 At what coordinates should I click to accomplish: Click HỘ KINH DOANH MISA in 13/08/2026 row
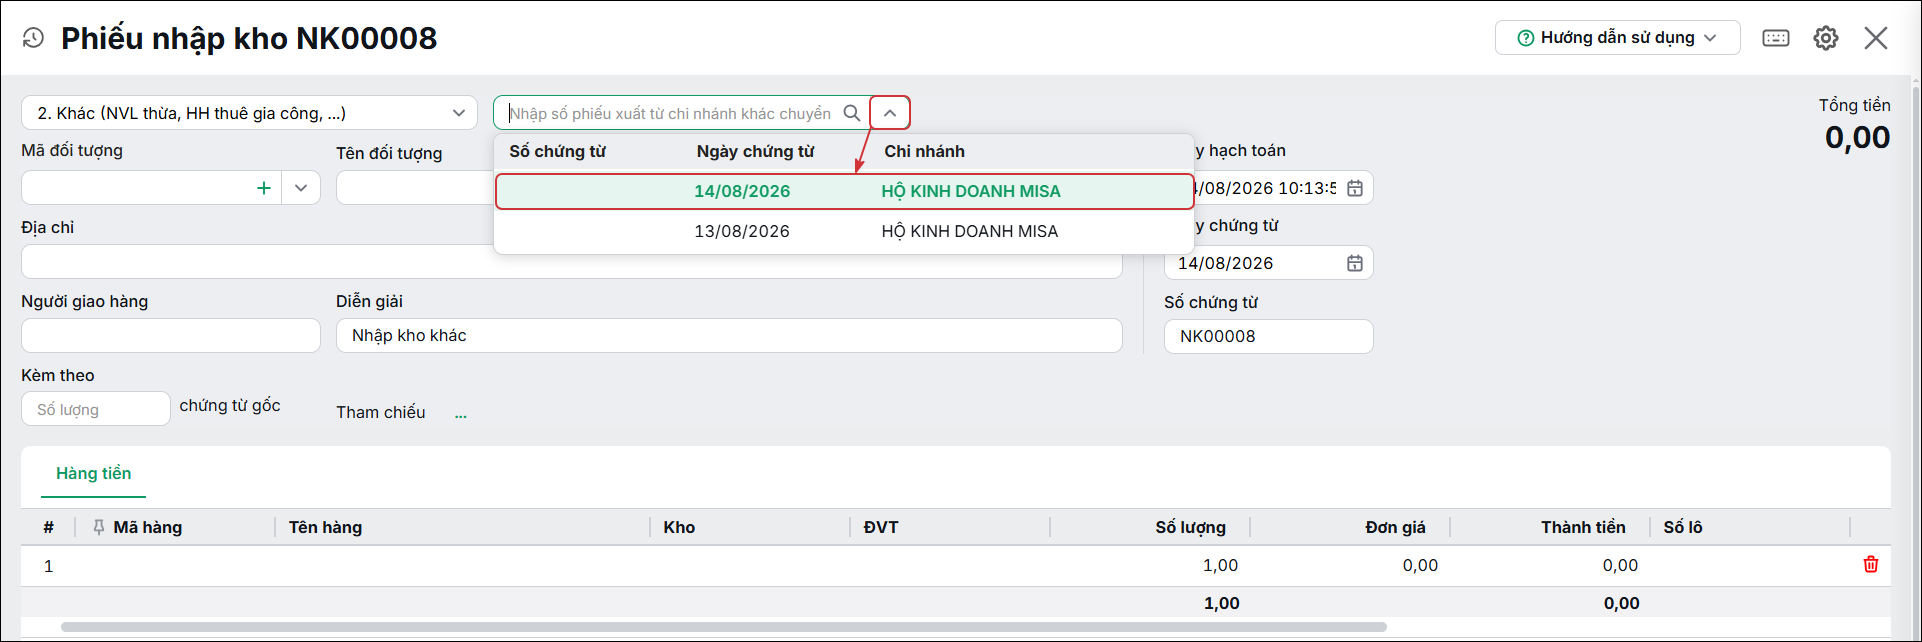pos(969,231)
